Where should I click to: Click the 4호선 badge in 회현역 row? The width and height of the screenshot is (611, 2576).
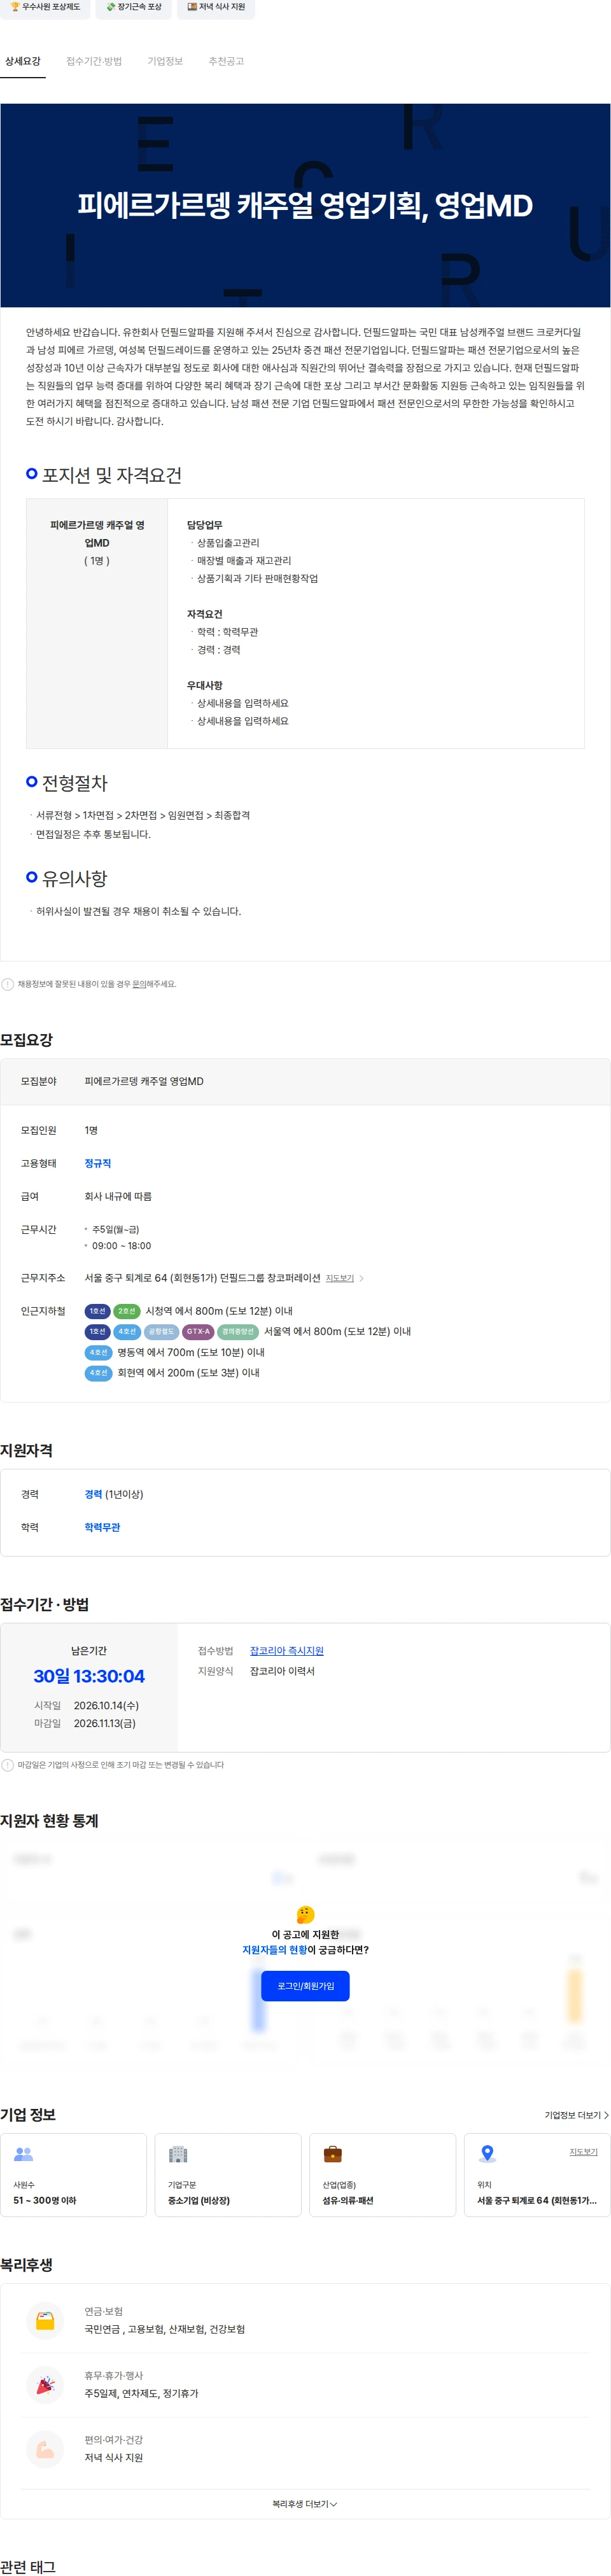pos(98,1373)
